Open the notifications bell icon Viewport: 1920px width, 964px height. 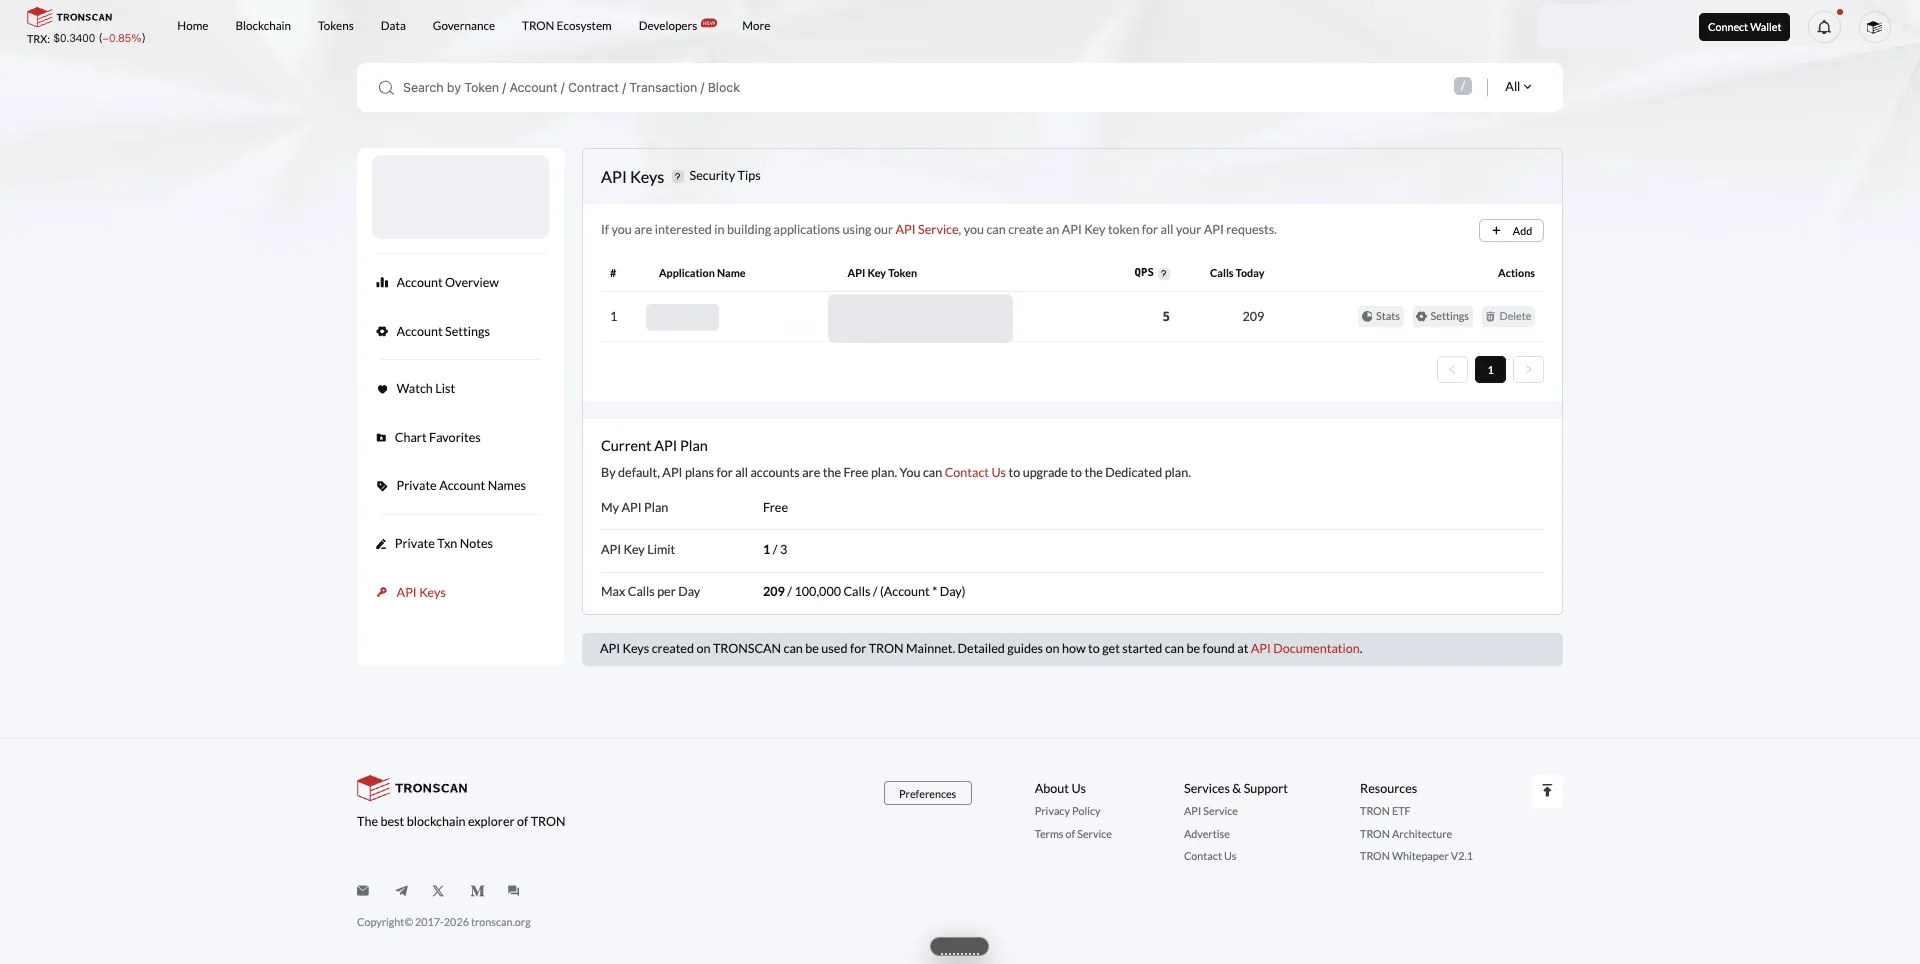(x=1824, y=27)
